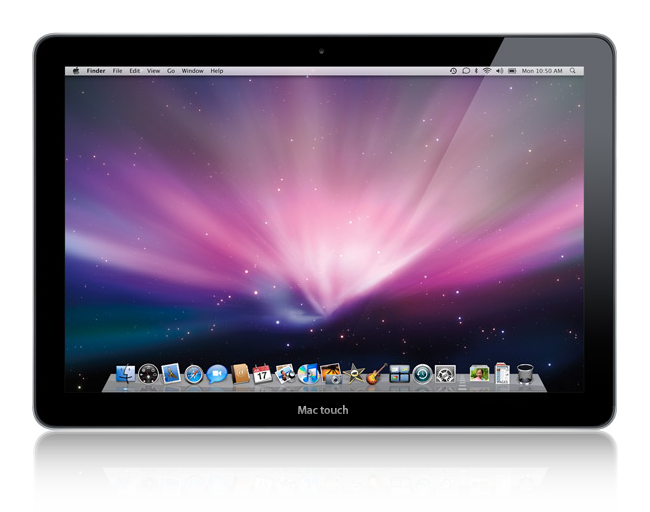Viewport: 650px width, 512px height.
Task: Open the View menu
Action: click(x=153, y=71)
